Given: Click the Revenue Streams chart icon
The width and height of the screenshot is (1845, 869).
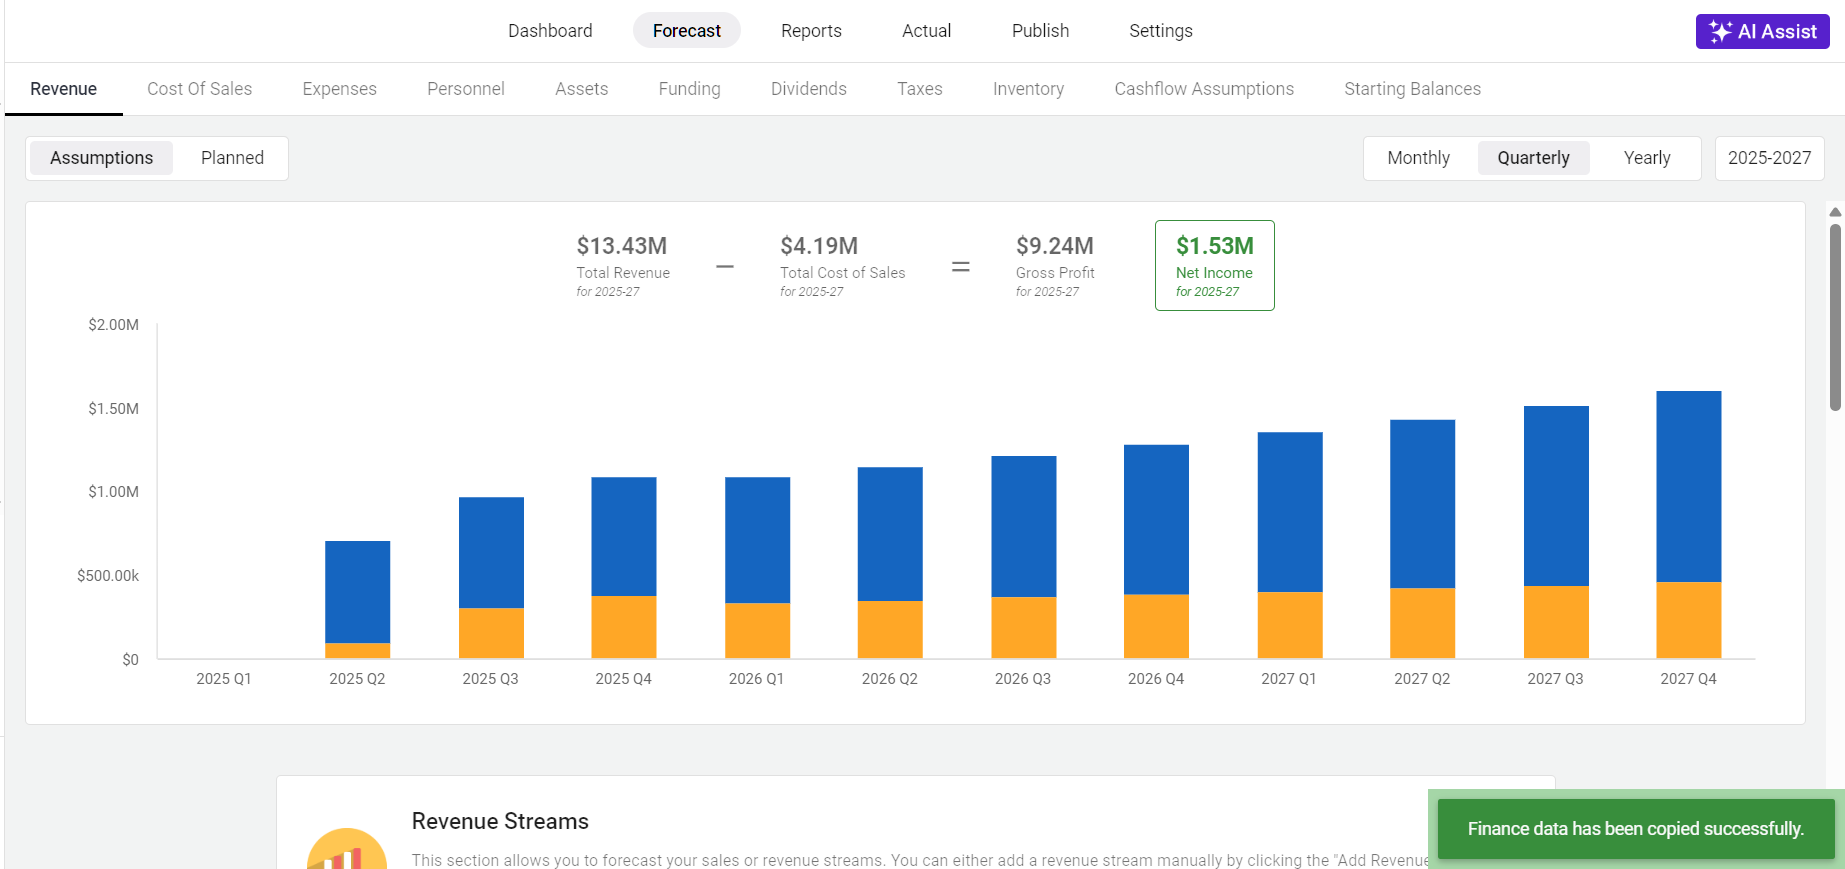Looking at the screenshot, I should tap(347, 851).
